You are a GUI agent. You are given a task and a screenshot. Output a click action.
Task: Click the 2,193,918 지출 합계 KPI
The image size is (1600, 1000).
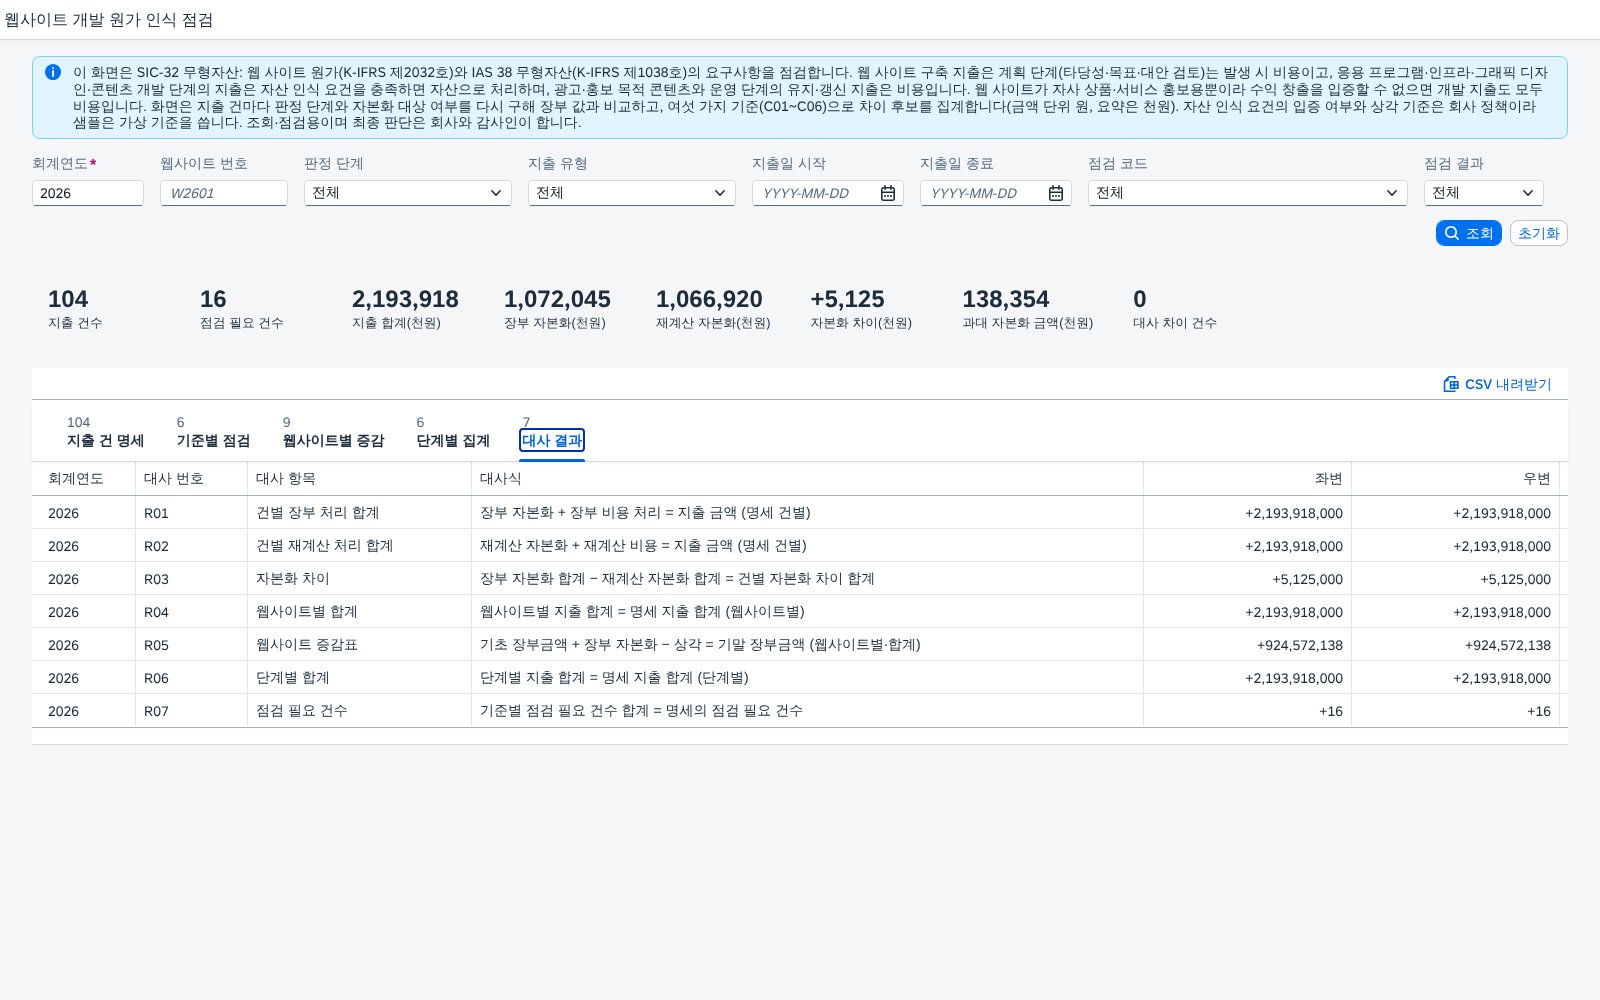point(405,308)
